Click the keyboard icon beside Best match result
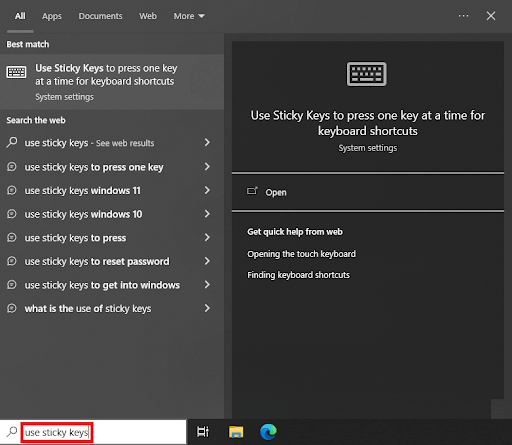 pos(16,72)
